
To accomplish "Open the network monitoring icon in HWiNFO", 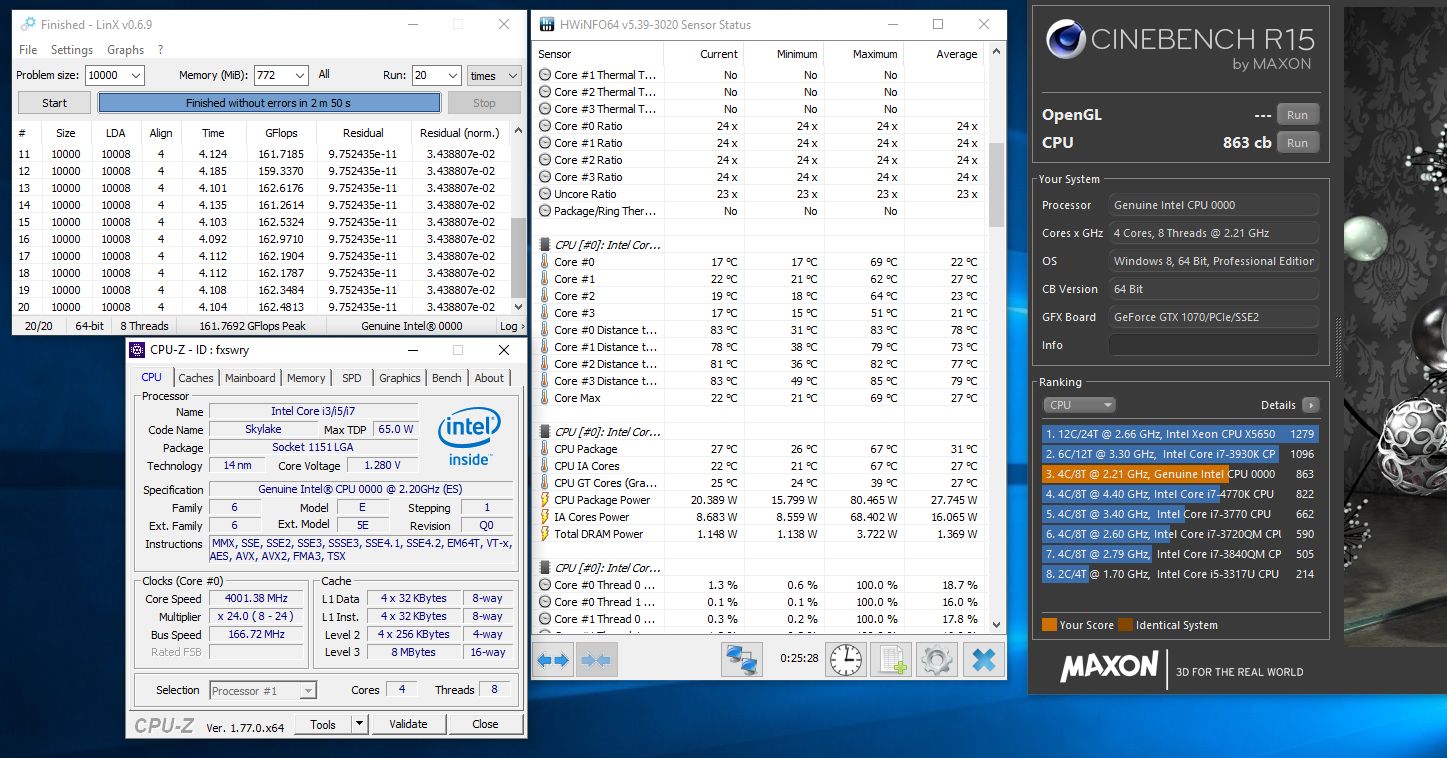I will (x=742, y=660).
